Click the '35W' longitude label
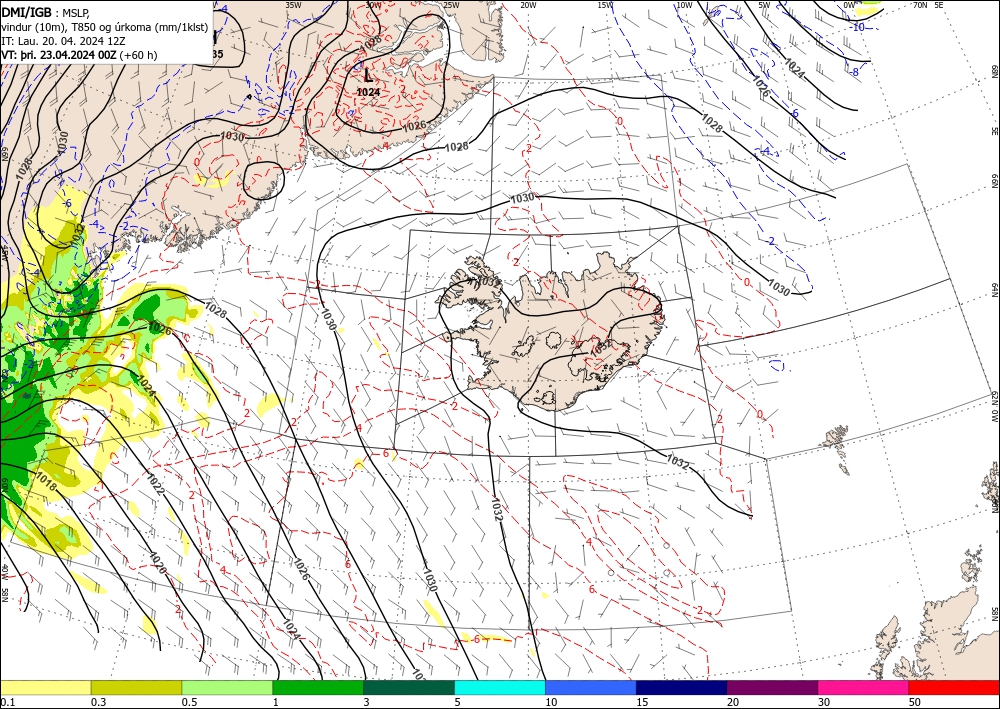This screenshot has width=1000, height=709. click(293, 5)
